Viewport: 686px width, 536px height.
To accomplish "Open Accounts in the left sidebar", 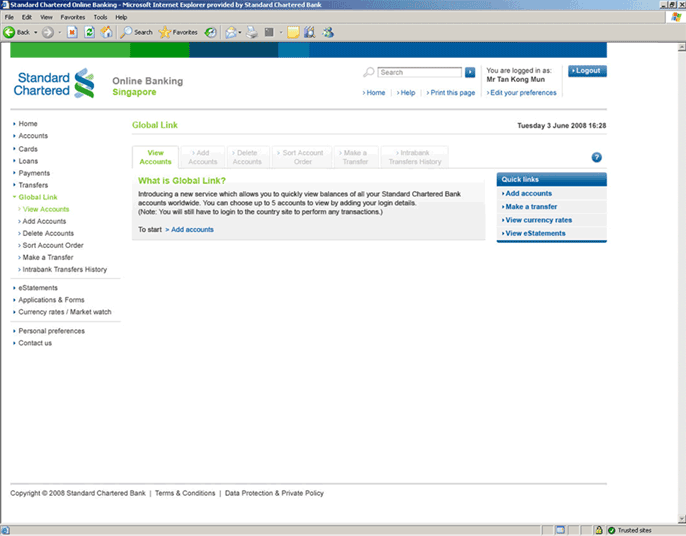I will pos(33,136).
